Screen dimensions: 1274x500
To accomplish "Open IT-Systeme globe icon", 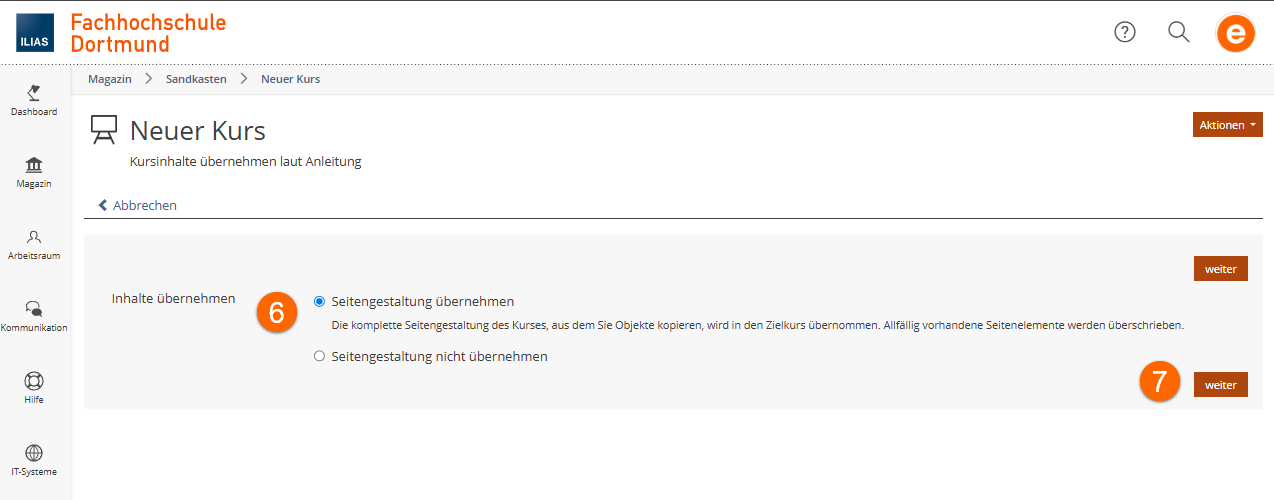I will 34,453.
